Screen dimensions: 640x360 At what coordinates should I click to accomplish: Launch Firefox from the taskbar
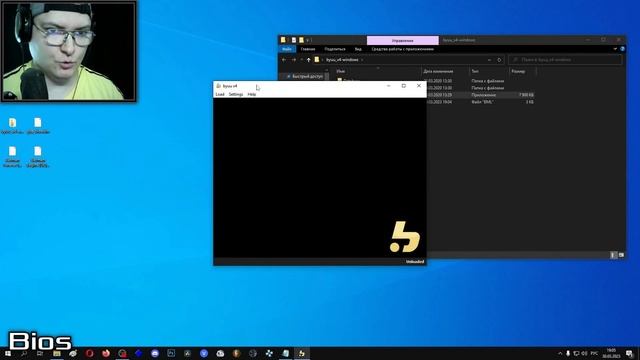pos(106,353)
